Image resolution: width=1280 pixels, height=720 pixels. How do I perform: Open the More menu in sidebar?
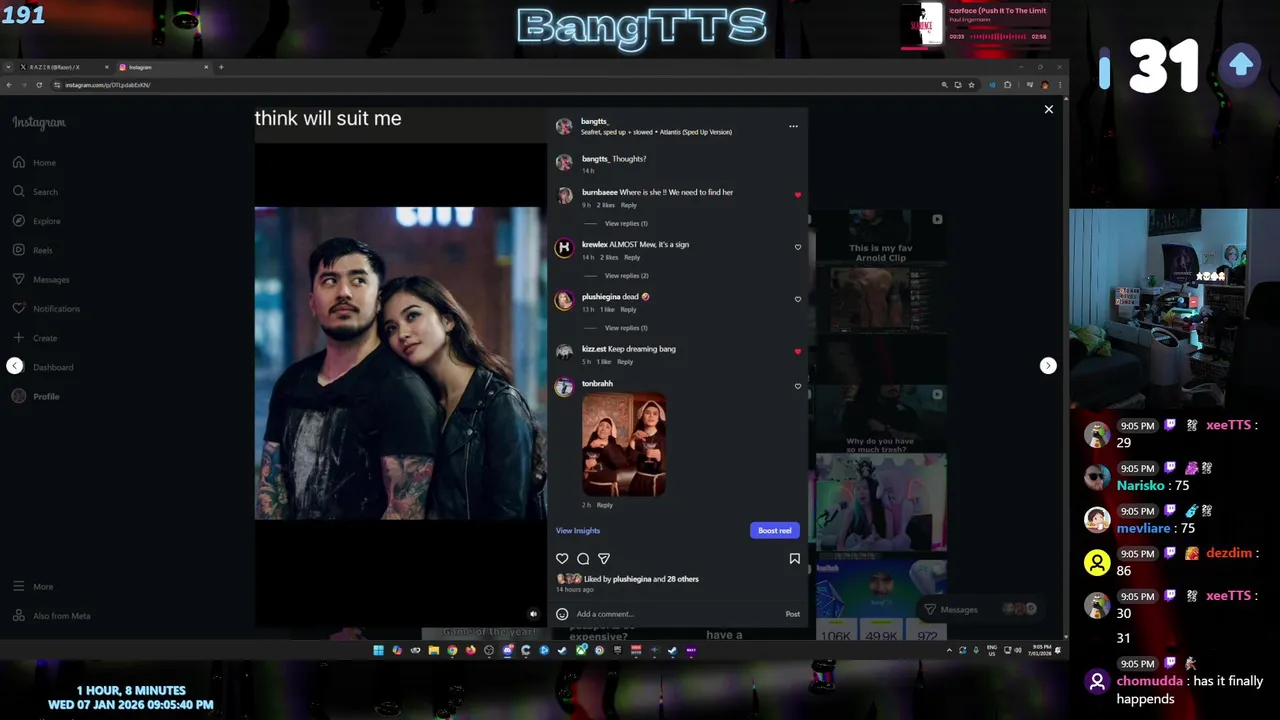pos(33,586)
